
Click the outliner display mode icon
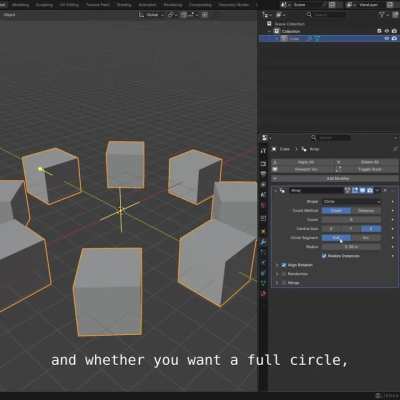[x=279, y=15]
